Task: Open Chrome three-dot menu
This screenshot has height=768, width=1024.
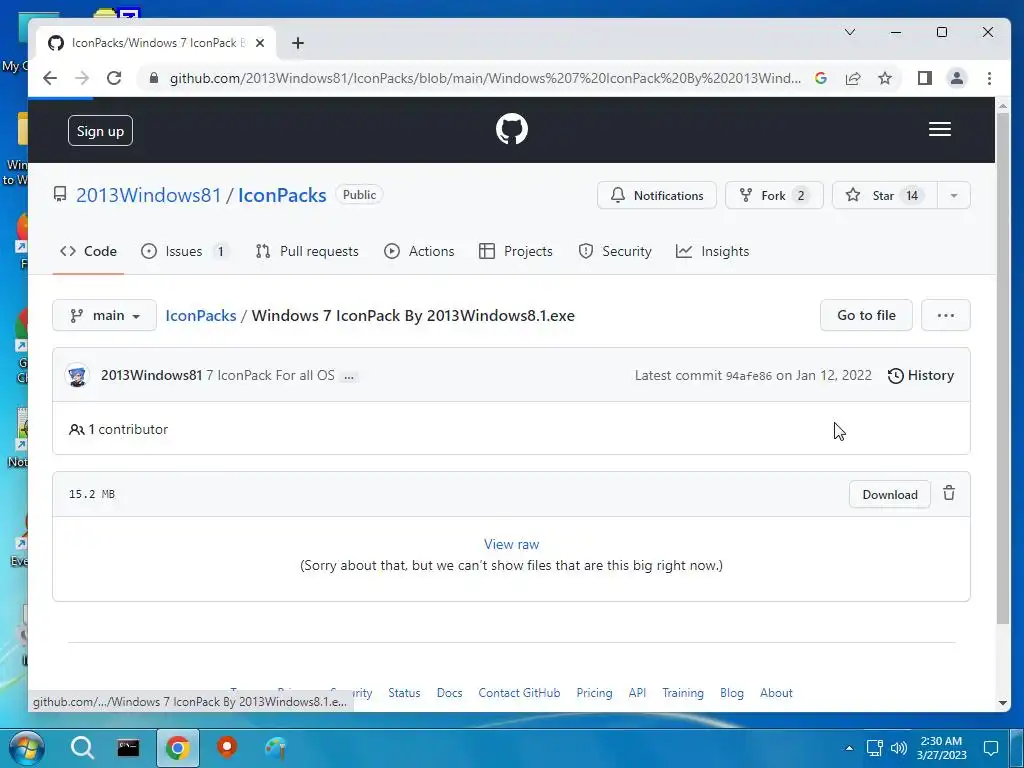Action: [x=989, y=78]
